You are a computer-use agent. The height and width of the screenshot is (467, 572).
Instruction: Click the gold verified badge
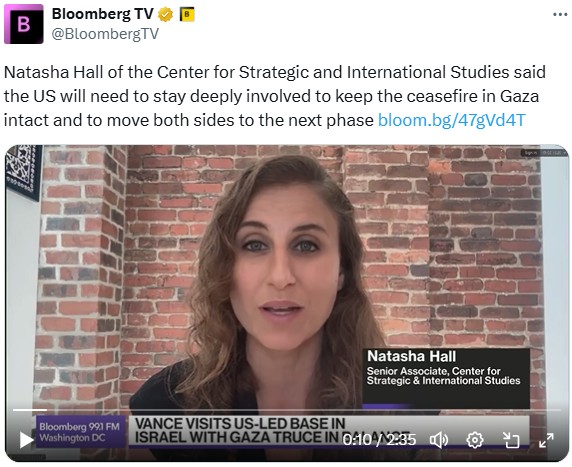165,15
